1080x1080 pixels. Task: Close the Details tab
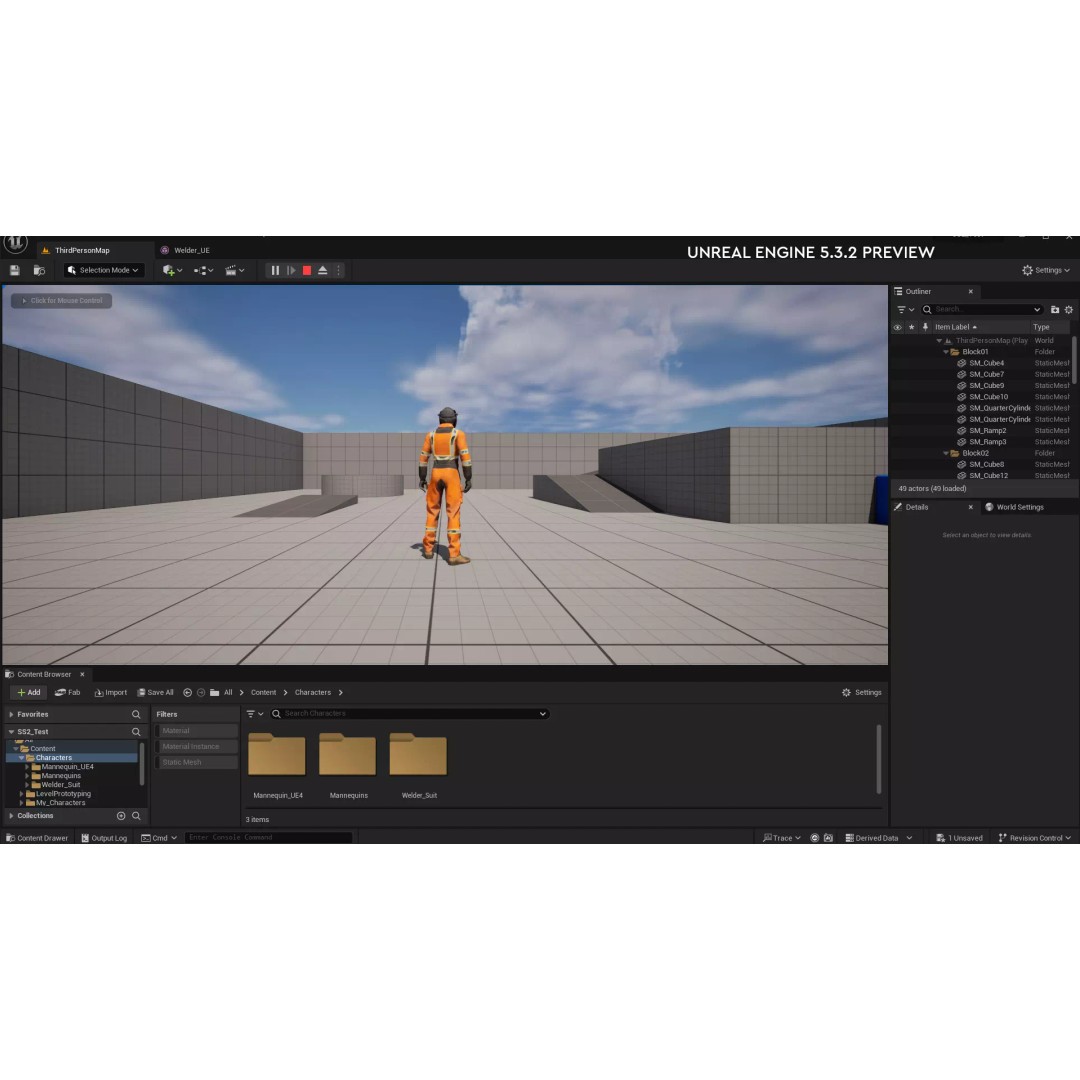pos(970,508)
